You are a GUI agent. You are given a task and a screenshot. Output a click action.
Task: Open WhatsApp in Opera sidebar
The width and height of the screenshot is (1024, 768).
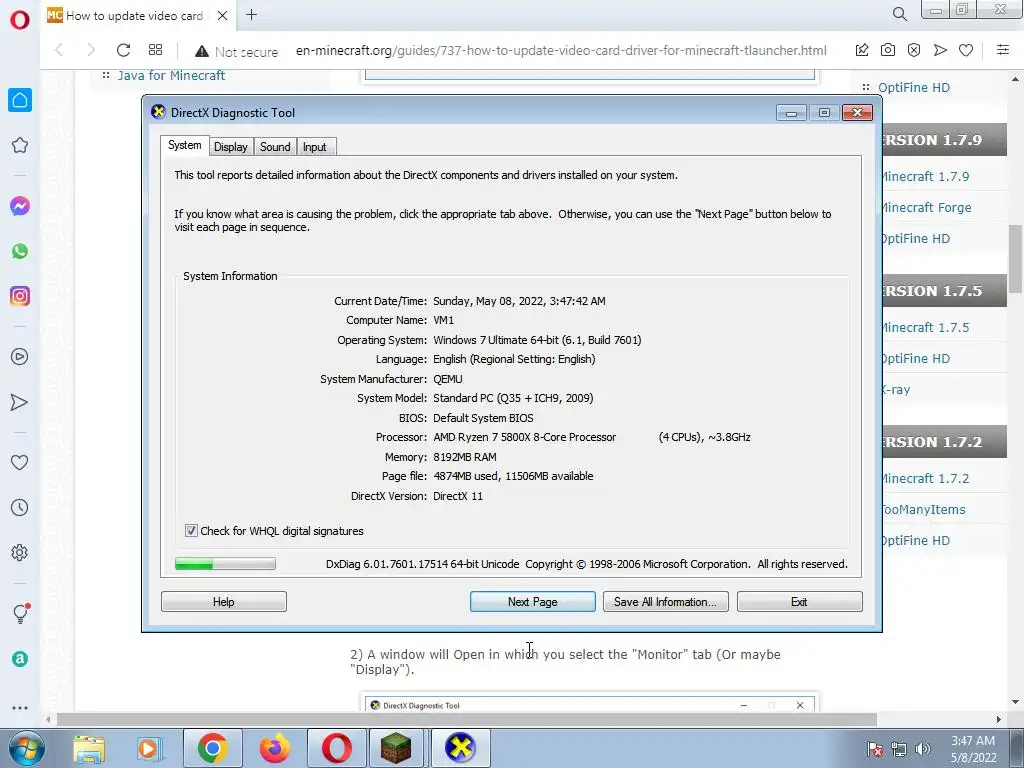20,251
